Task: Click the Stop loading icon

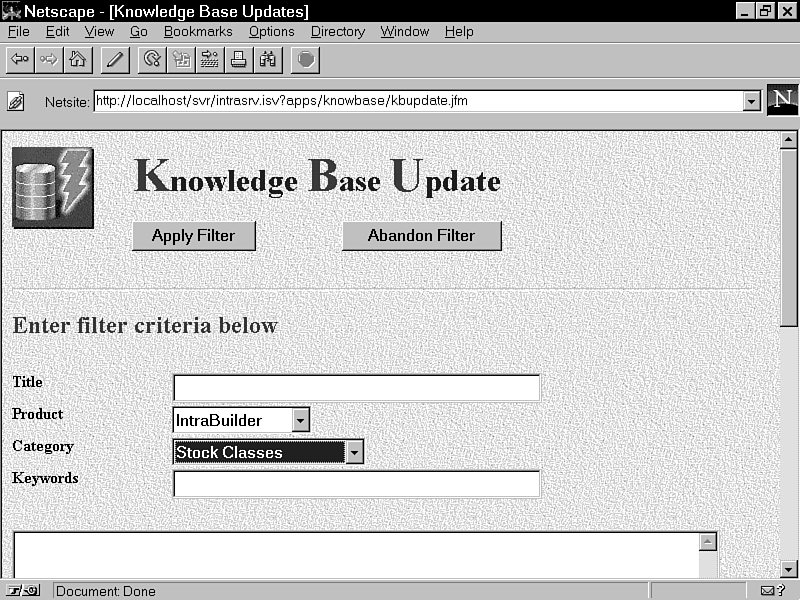Action: [x=306, y=60]
